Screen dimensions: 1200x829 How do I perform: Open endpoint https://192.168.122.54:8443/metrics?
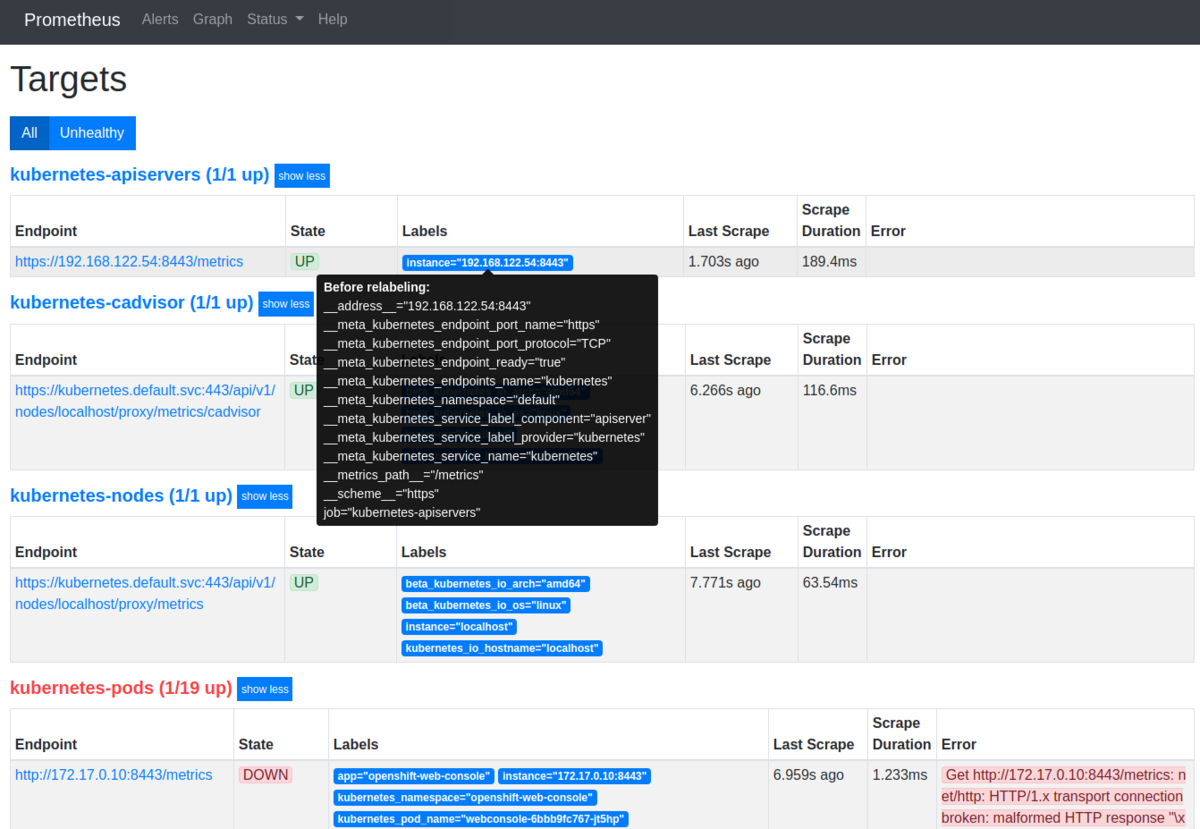pyautogui.click(x=129, y=262)
